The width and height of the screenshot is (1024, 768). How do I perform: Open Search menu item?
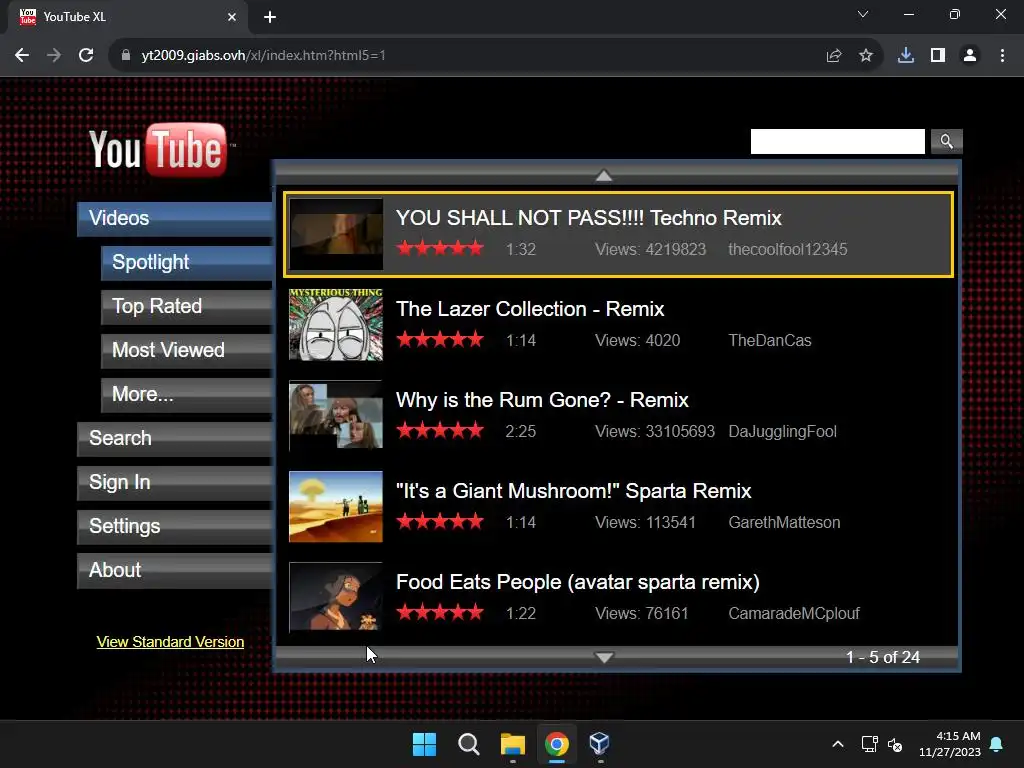175,438
